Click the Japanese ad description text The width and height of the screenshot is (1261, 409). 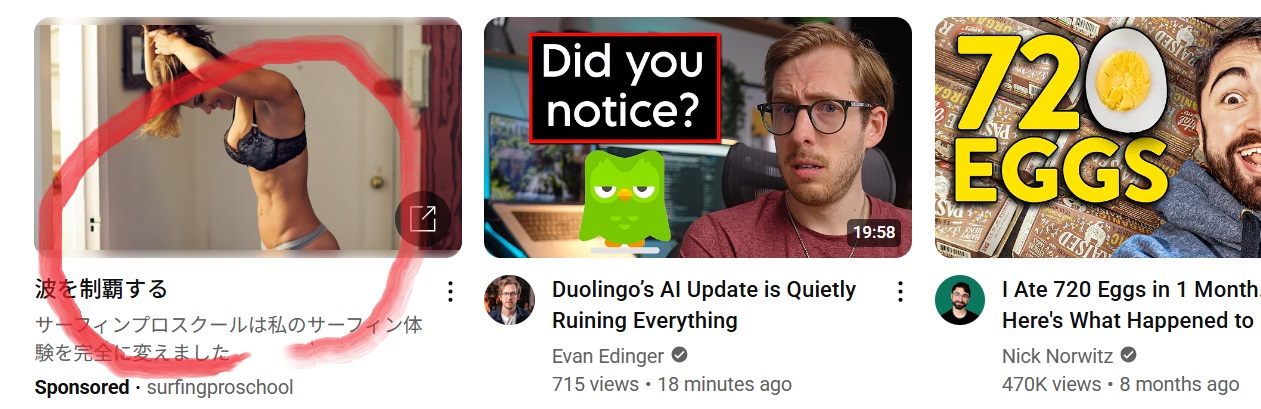coord(228,339)
